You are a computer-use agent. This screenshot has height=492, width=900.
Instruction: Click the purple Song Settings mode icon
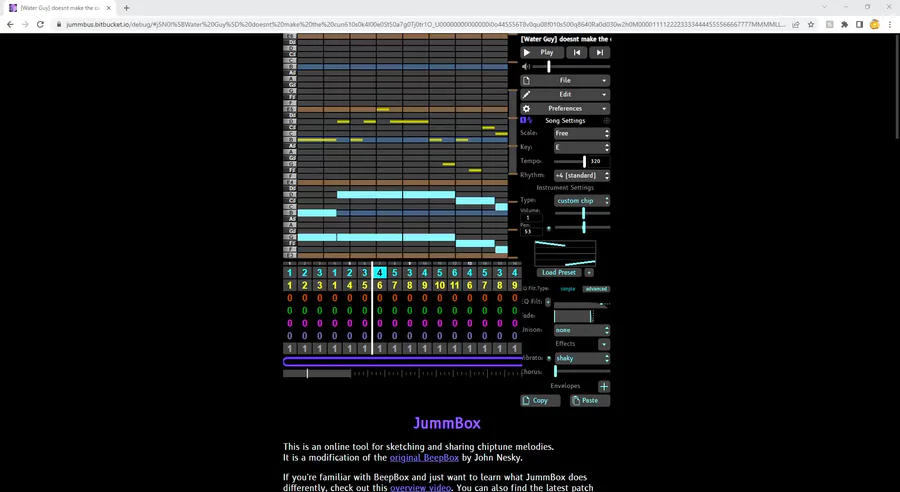526,121
